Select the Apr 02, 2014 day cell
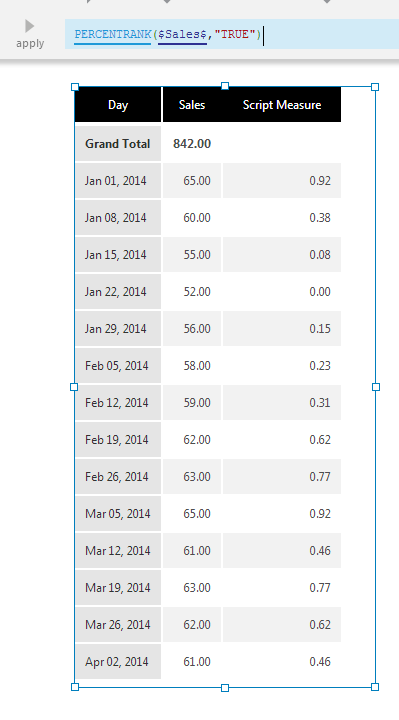Screen dimensions: 399x720 coord(118,662)
